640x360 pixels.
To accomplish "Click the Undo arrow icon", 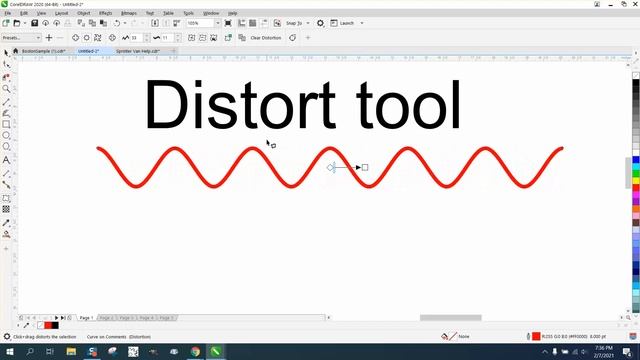I will pos(117,23).
